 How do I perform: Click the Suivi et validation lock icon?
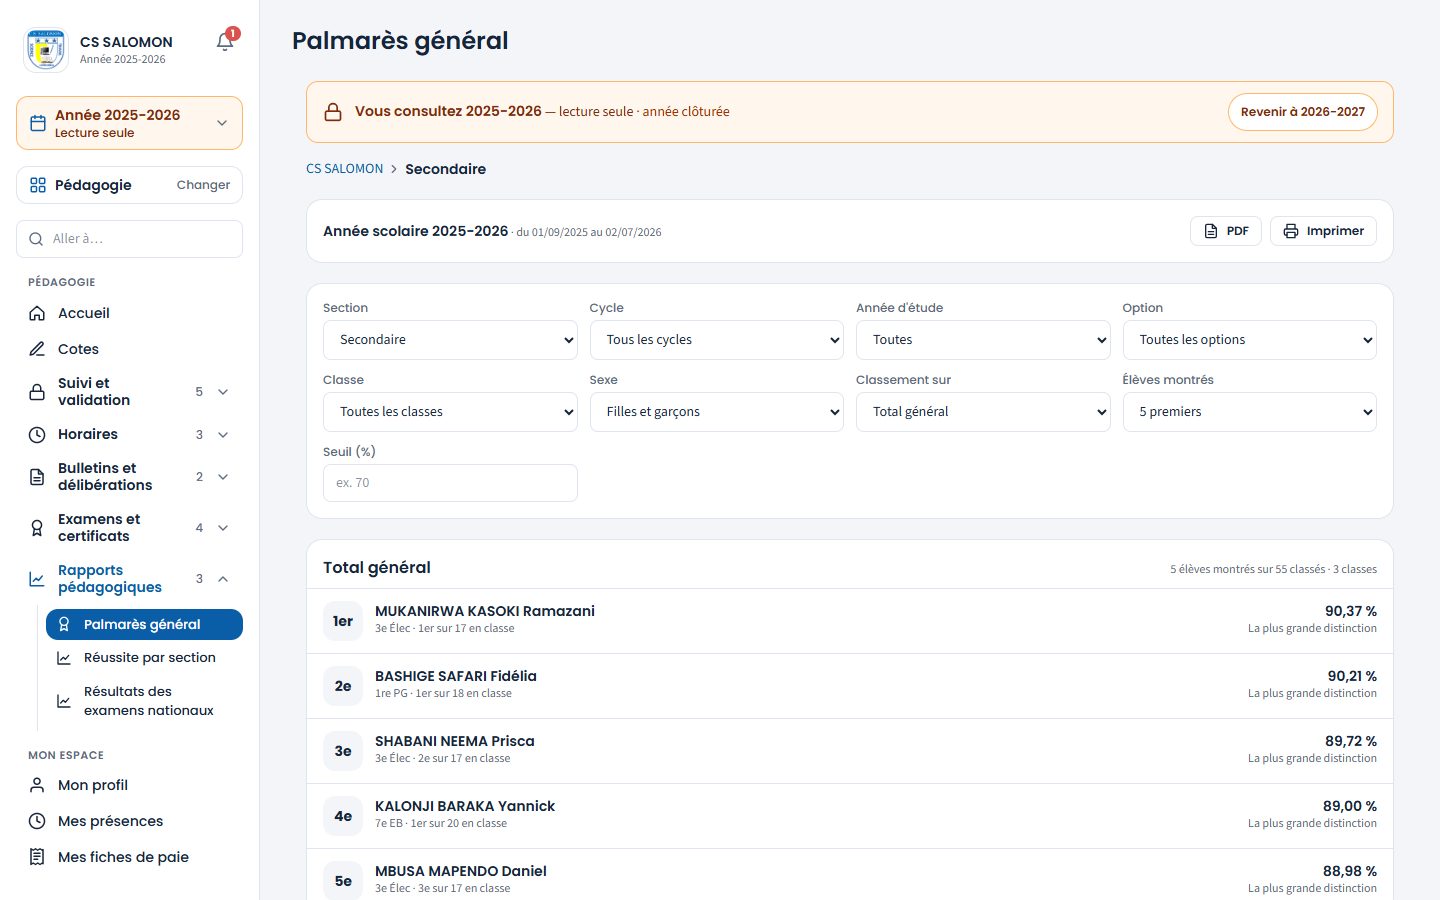pos(37,392)
